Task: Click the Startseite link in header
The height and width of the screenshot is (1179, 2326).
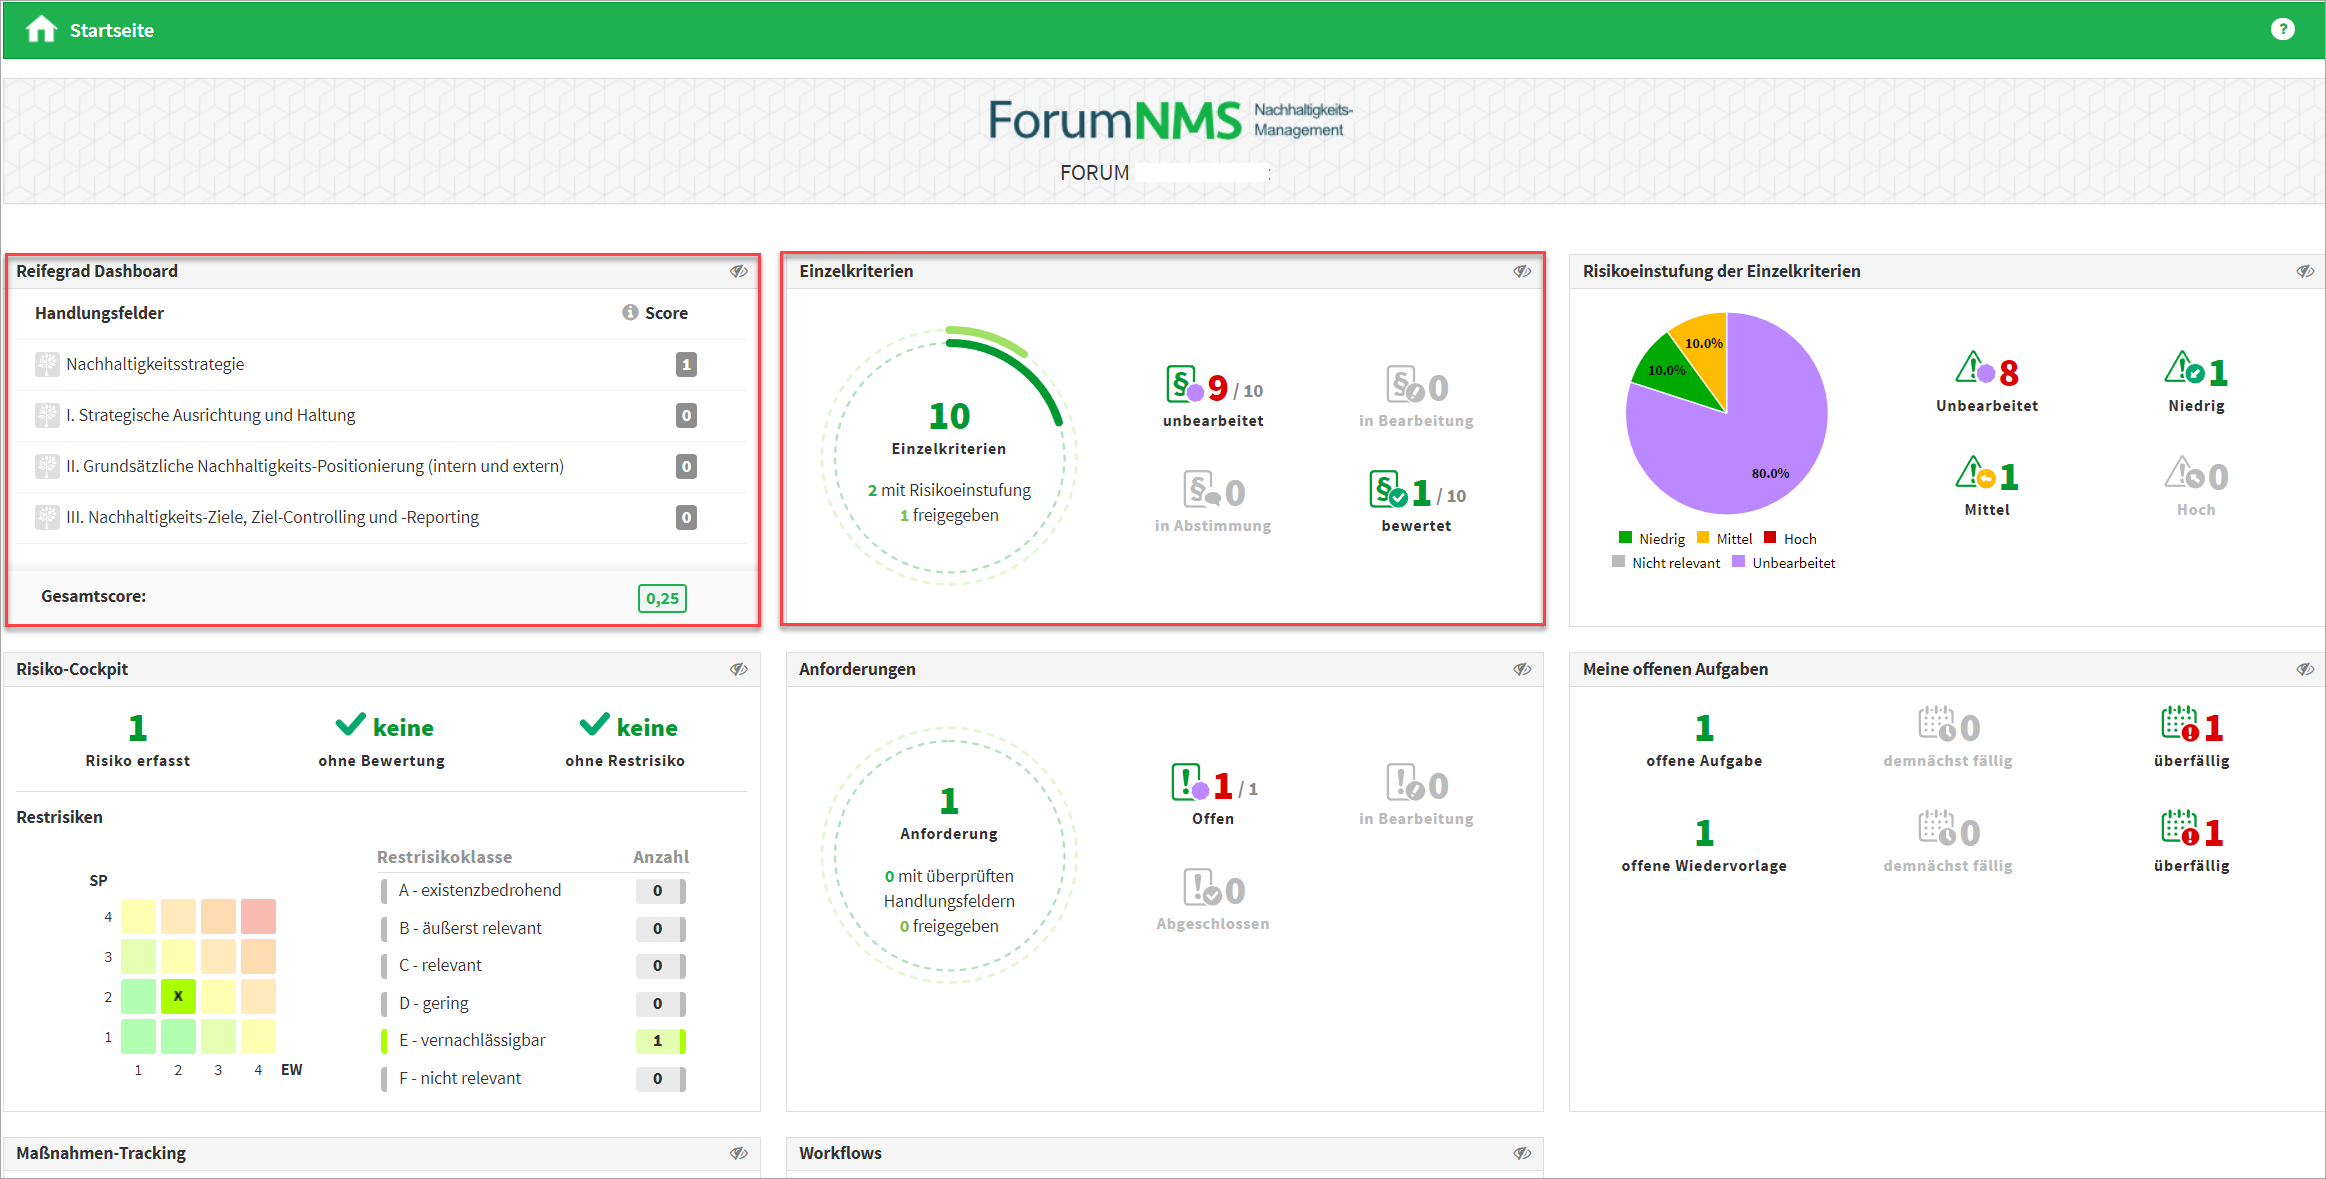Action: point(111,30)
